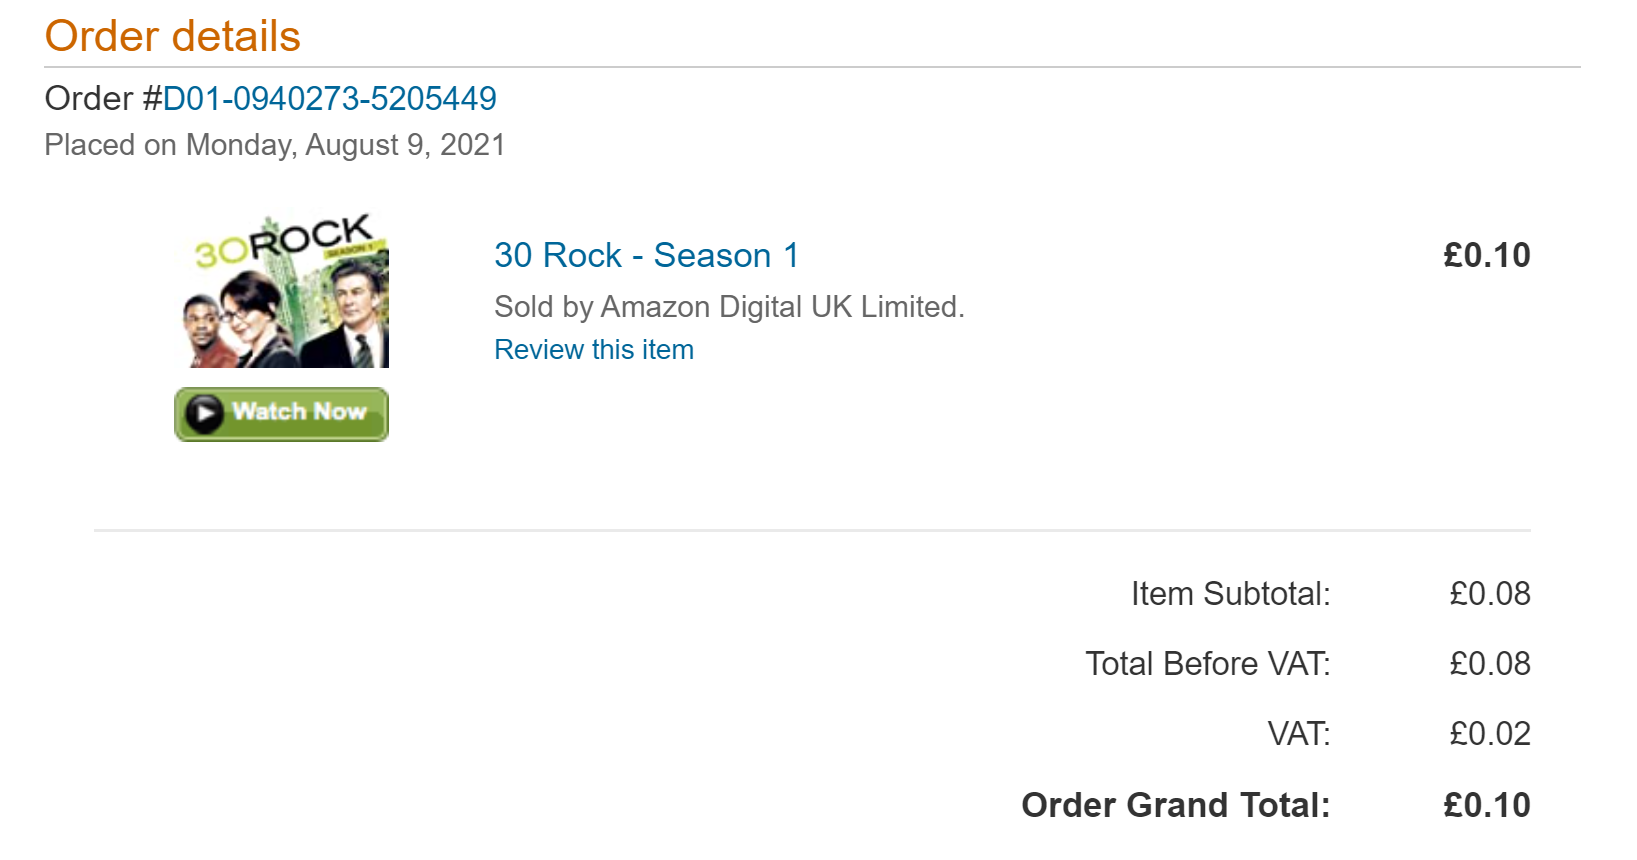Click the Order details heading
The height and width of the screenshot is (860, 1637).
(x=173, y=37)
